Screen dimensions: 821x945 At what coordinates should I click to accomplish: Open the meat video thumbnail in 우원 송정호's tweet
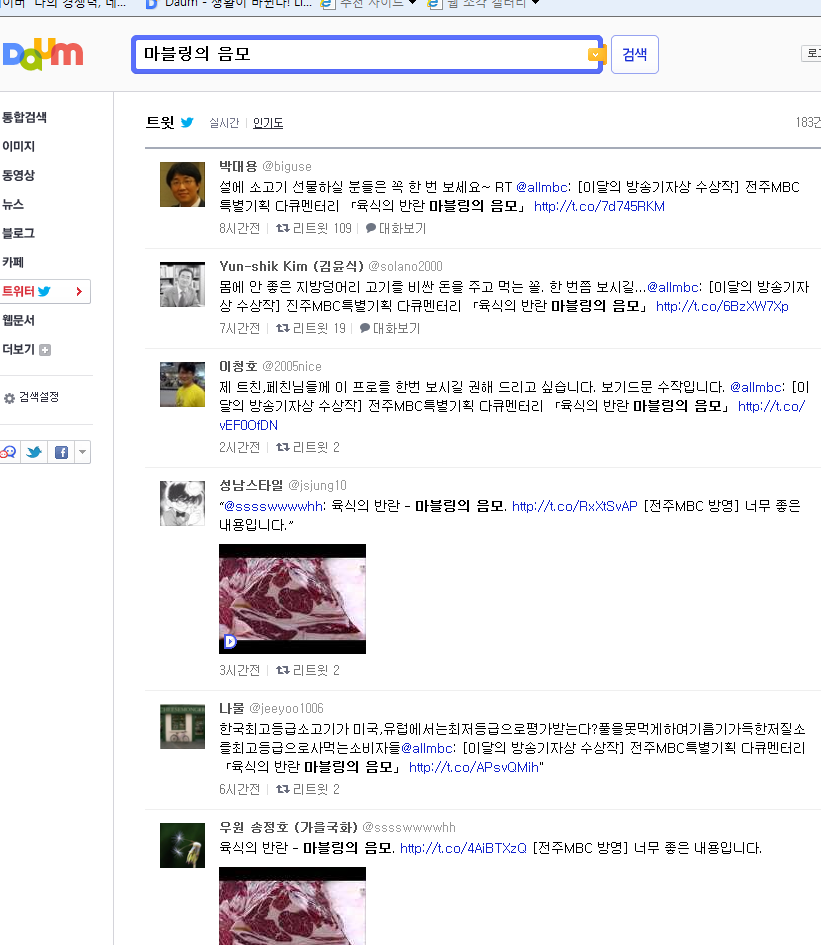click(x=292, y=906)
